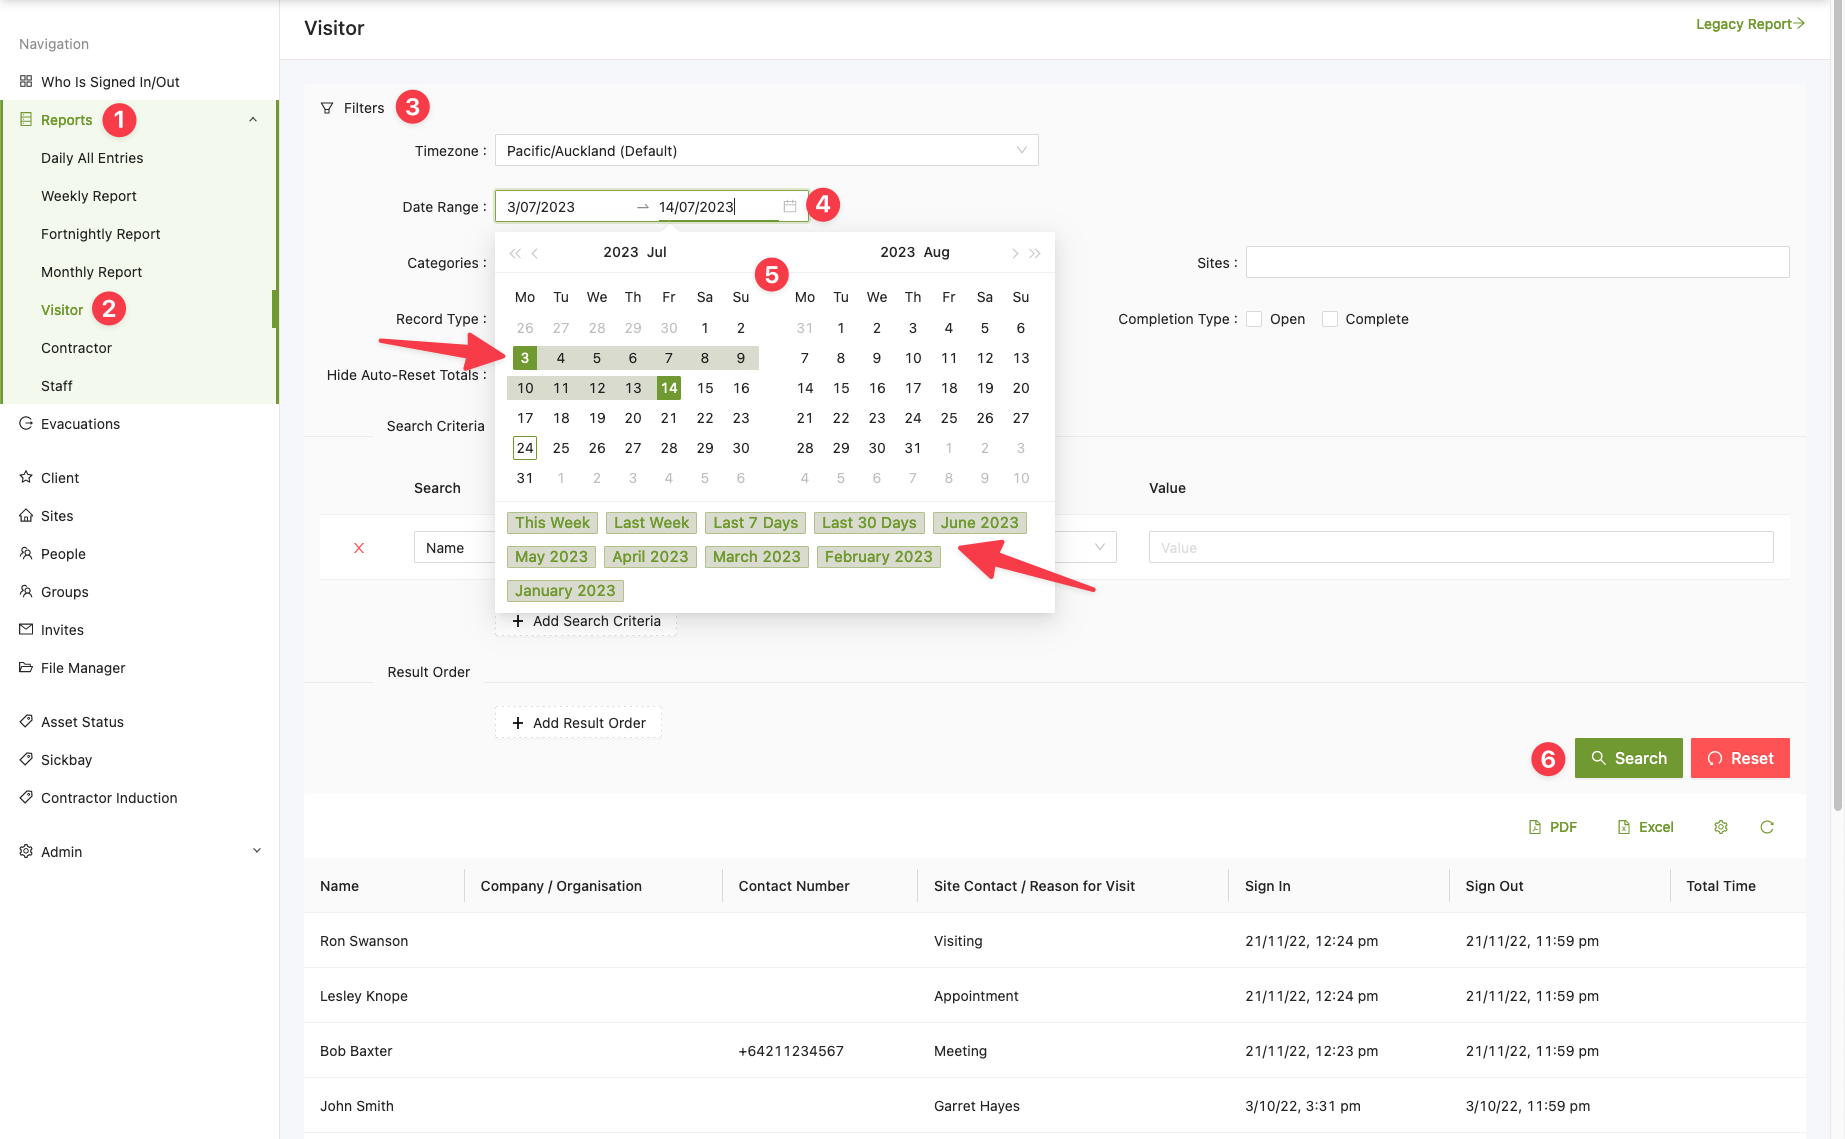This screenshot has height=1139, width=1845.
Task: Jump to next year with double-right arrow
Action: tap(1035, 253)
